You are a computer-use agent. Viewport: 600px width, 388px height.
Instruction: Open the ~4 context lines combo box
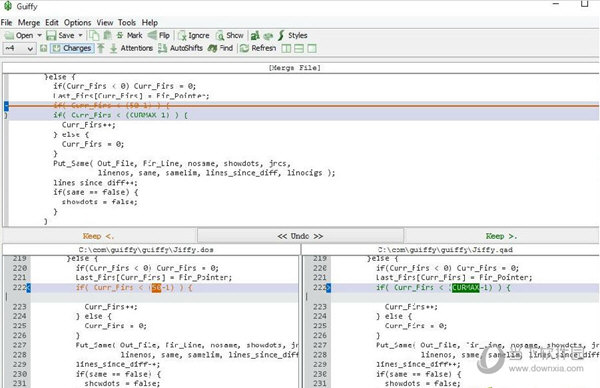click(x=19, y=48)
